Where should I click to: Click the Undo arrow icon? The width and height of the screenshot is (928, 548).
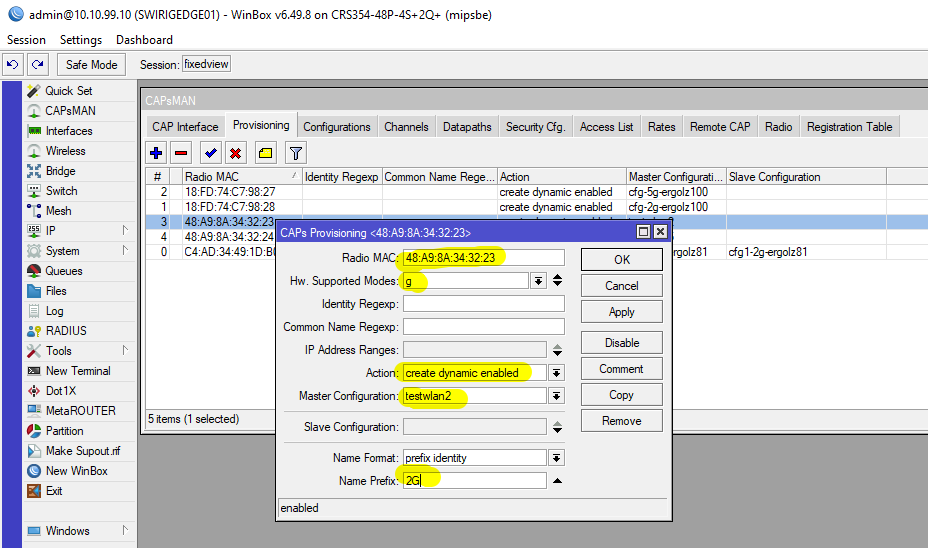[x=13, y=65]
